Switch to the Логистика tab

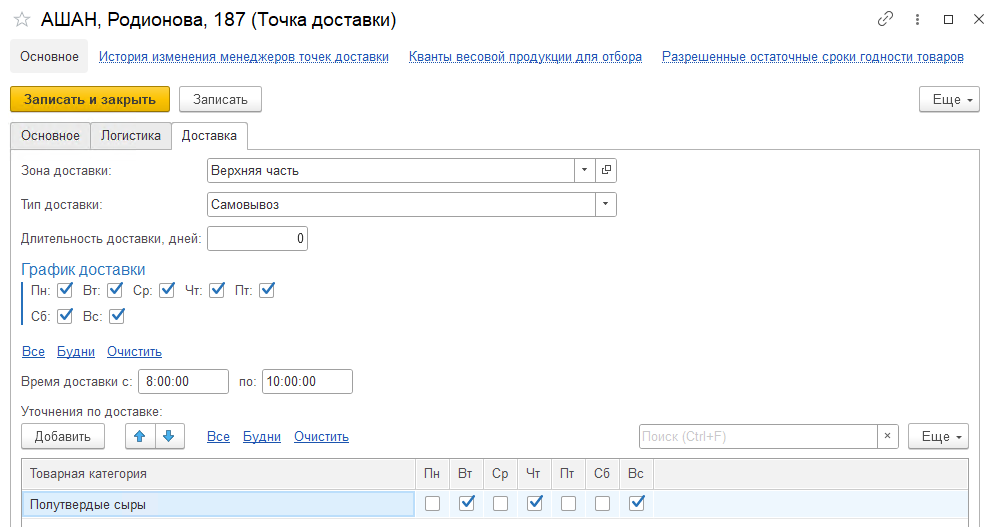(x=131, y=136)
